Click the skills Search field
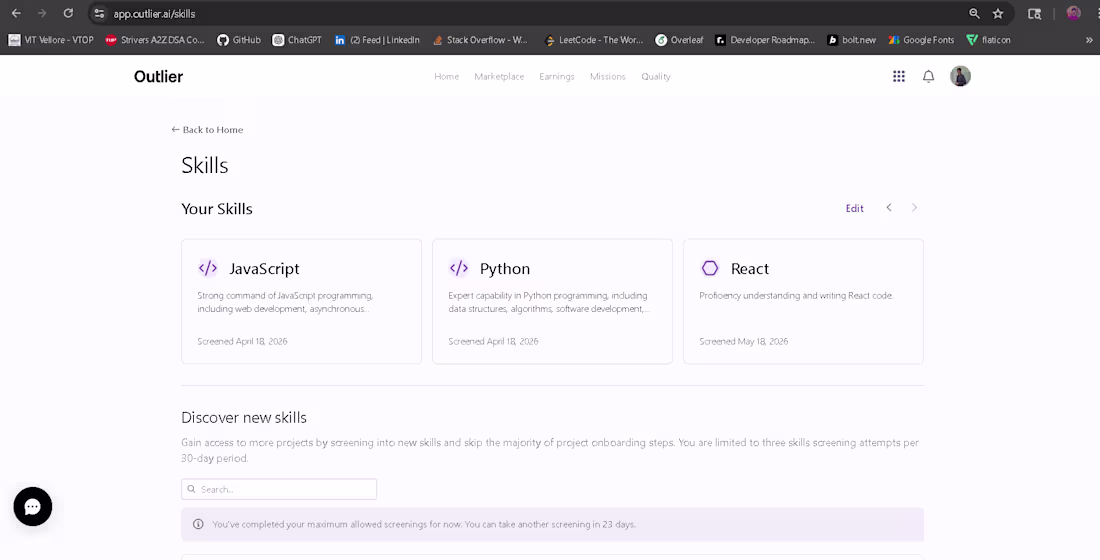The width and height of the screenshot is (1100, 560). click(279, 489)
